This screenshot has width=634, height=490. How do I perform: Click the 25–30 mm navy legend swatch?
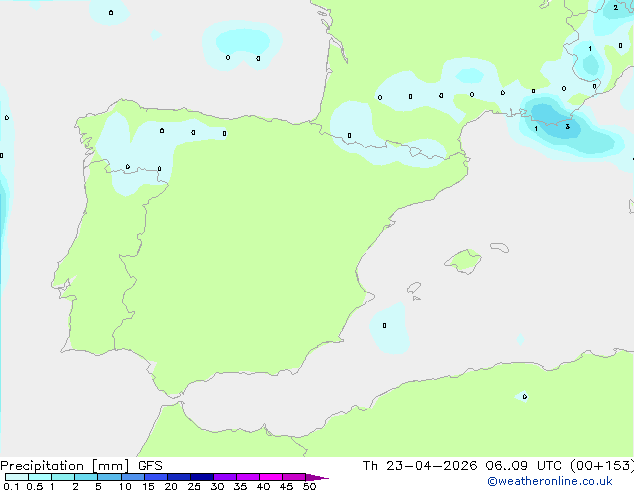[201, 477]
